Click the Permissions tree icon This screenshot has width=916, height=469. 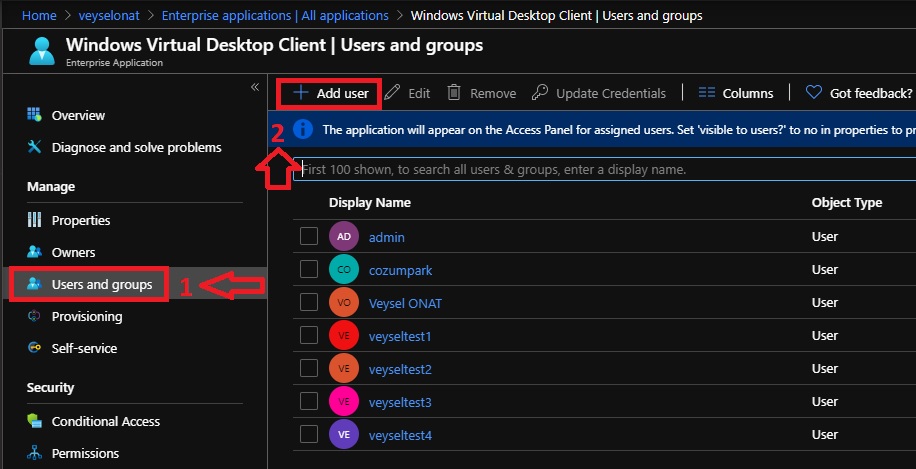point(34,453)
